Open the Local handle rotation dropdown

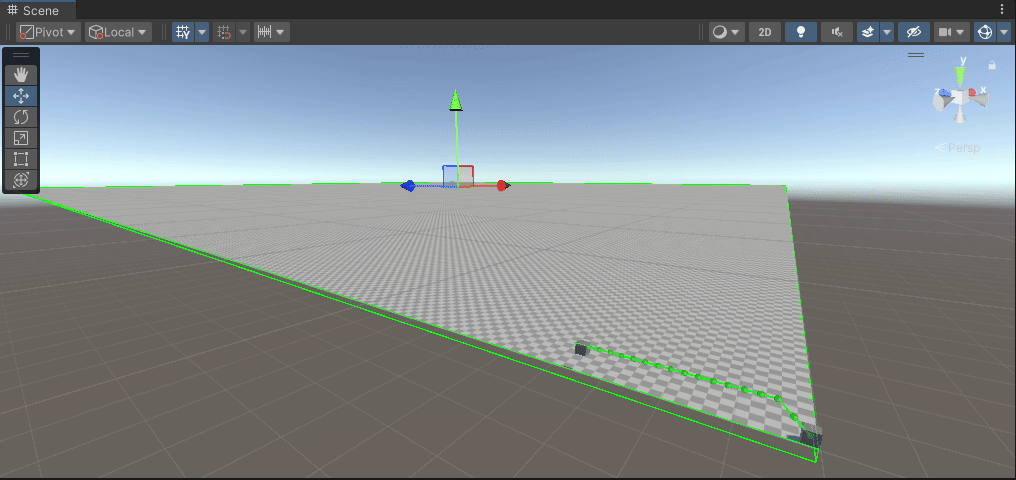point(119,32)
